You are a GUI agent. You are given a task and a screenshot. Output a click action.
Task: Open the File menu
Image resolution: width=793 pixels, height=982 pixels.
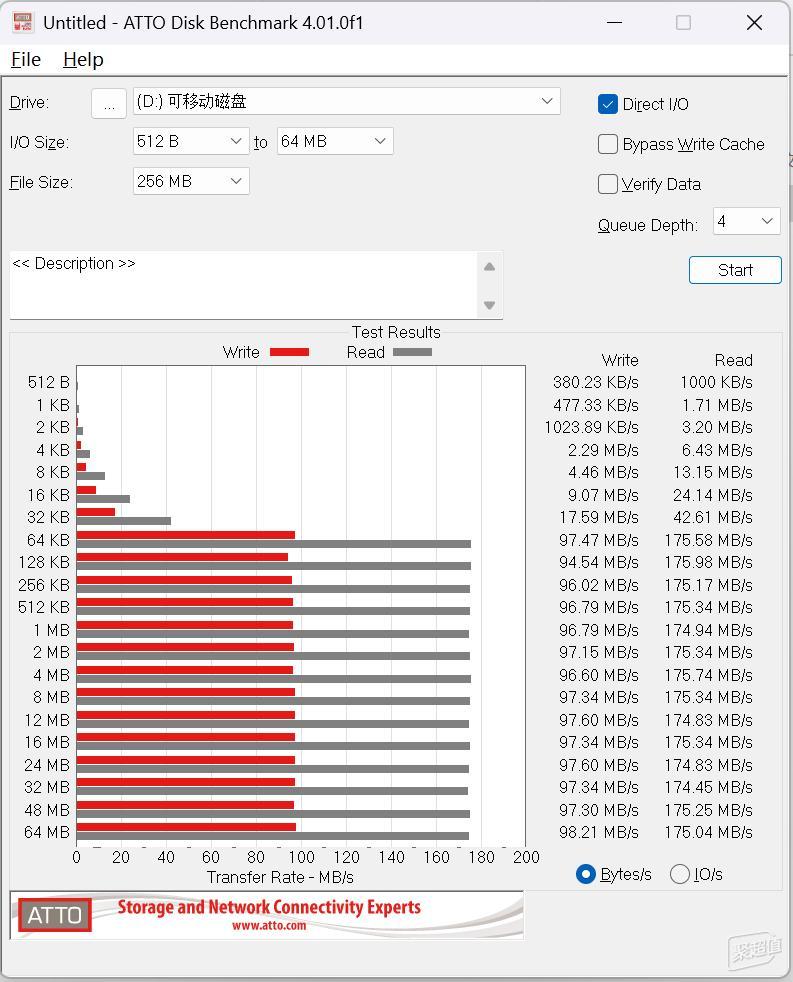coord(26,59)
